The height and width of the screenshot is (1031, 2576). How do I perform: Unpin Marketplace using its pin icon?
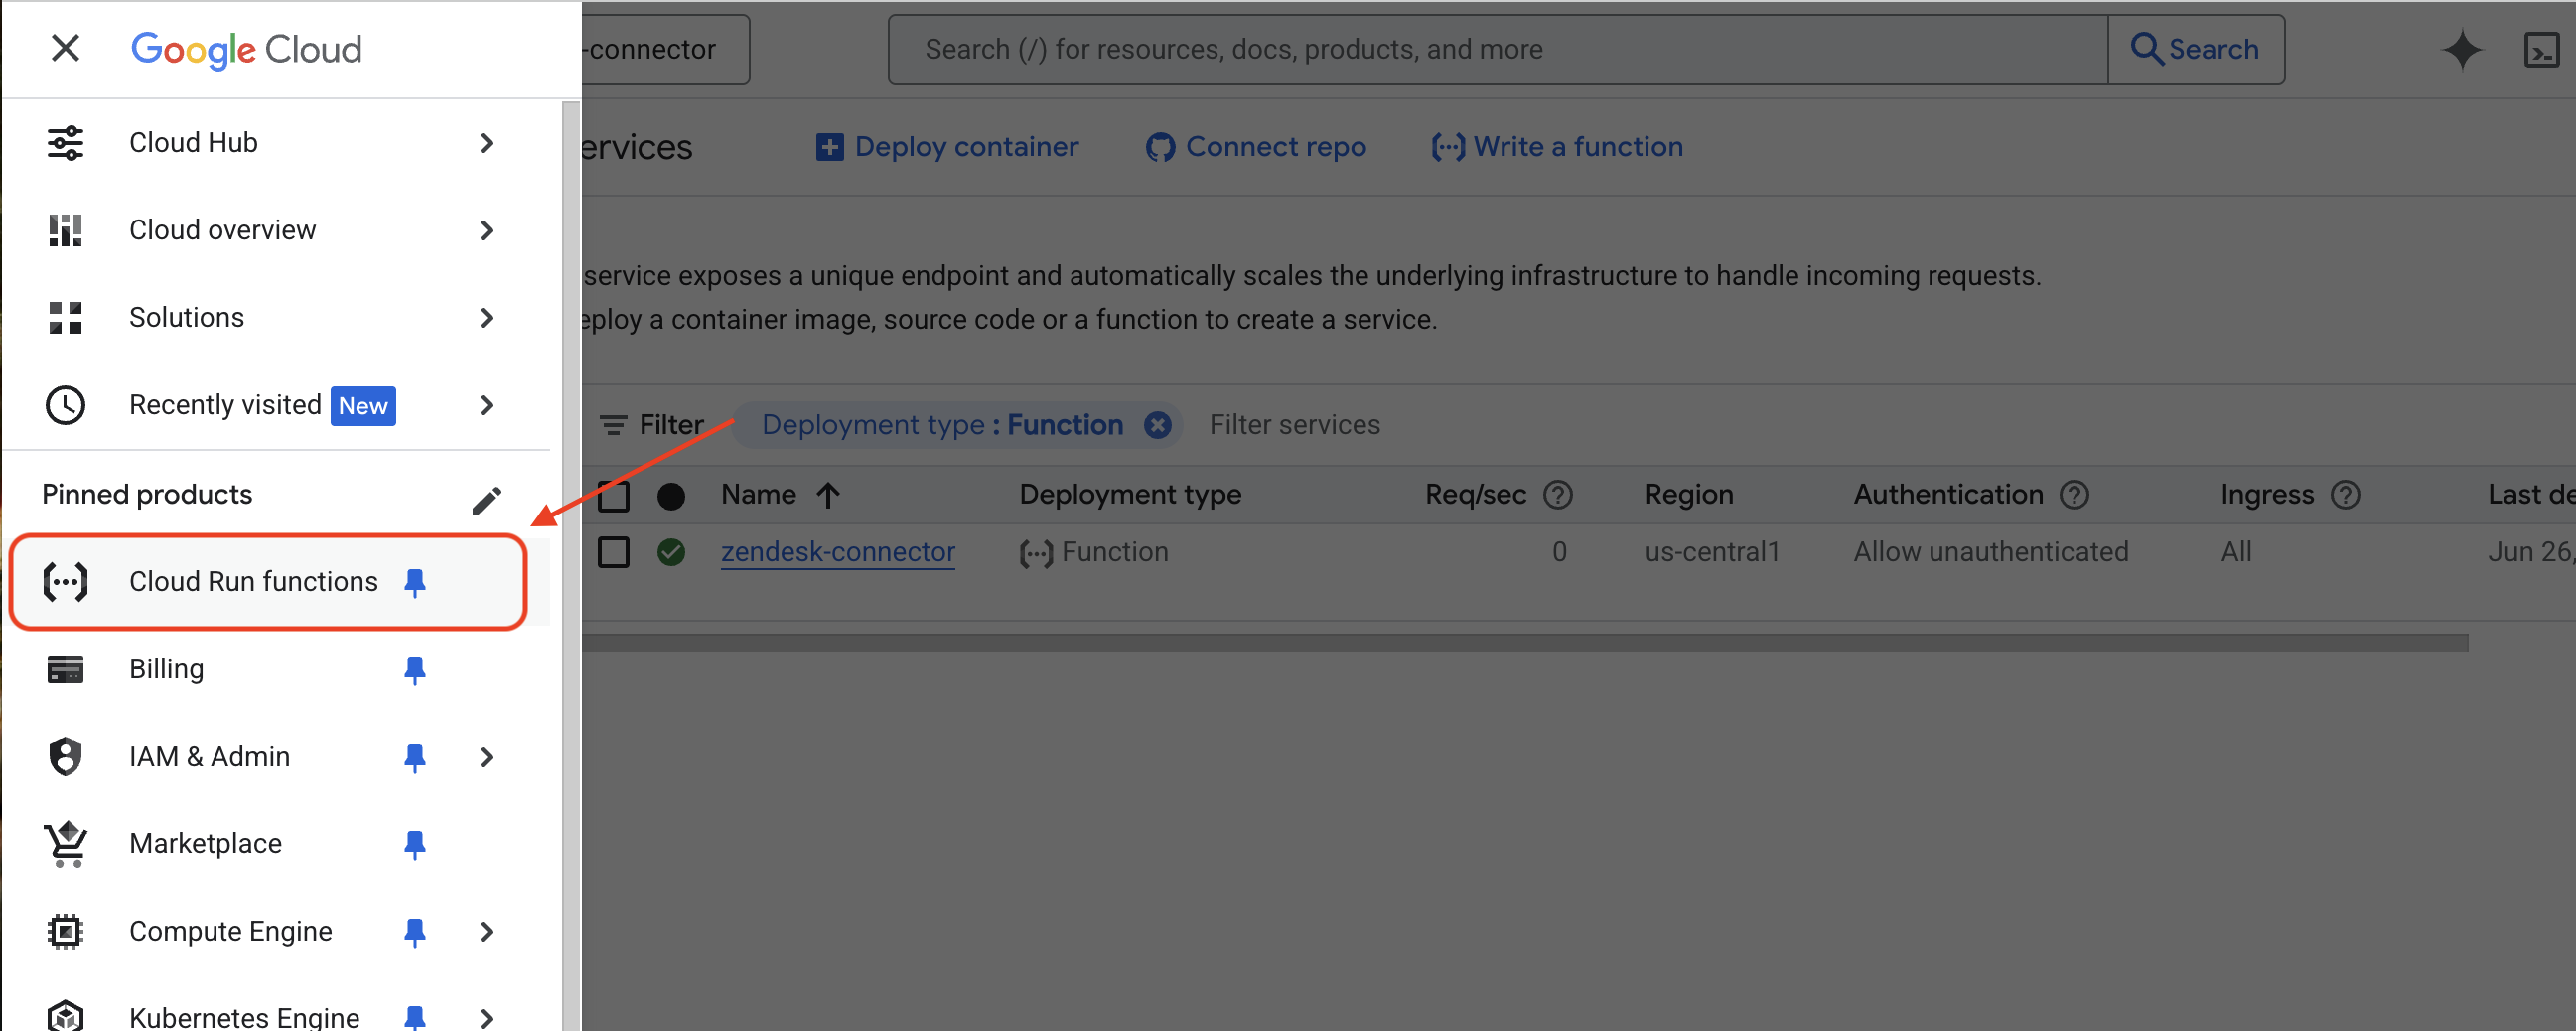pyautogui.click(x=414, y=844)
